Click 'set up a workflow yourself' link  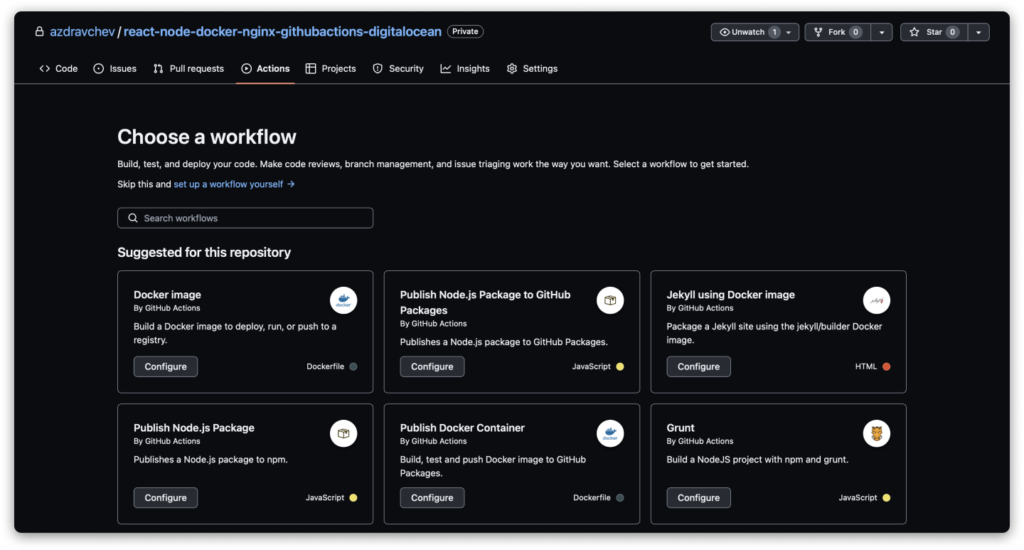(x=234, y=184)
